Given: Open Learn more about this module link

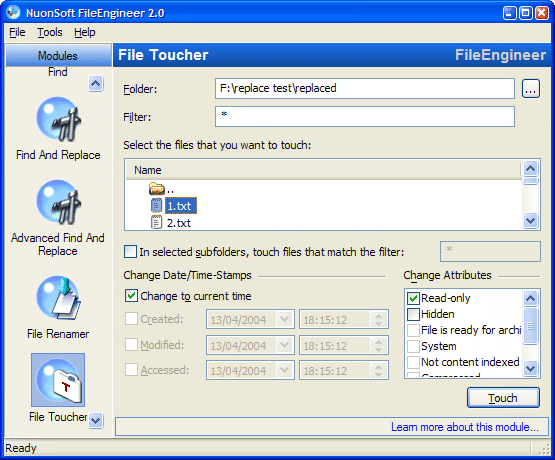Looking at the screenshot, I should click(x=465, y=427).
